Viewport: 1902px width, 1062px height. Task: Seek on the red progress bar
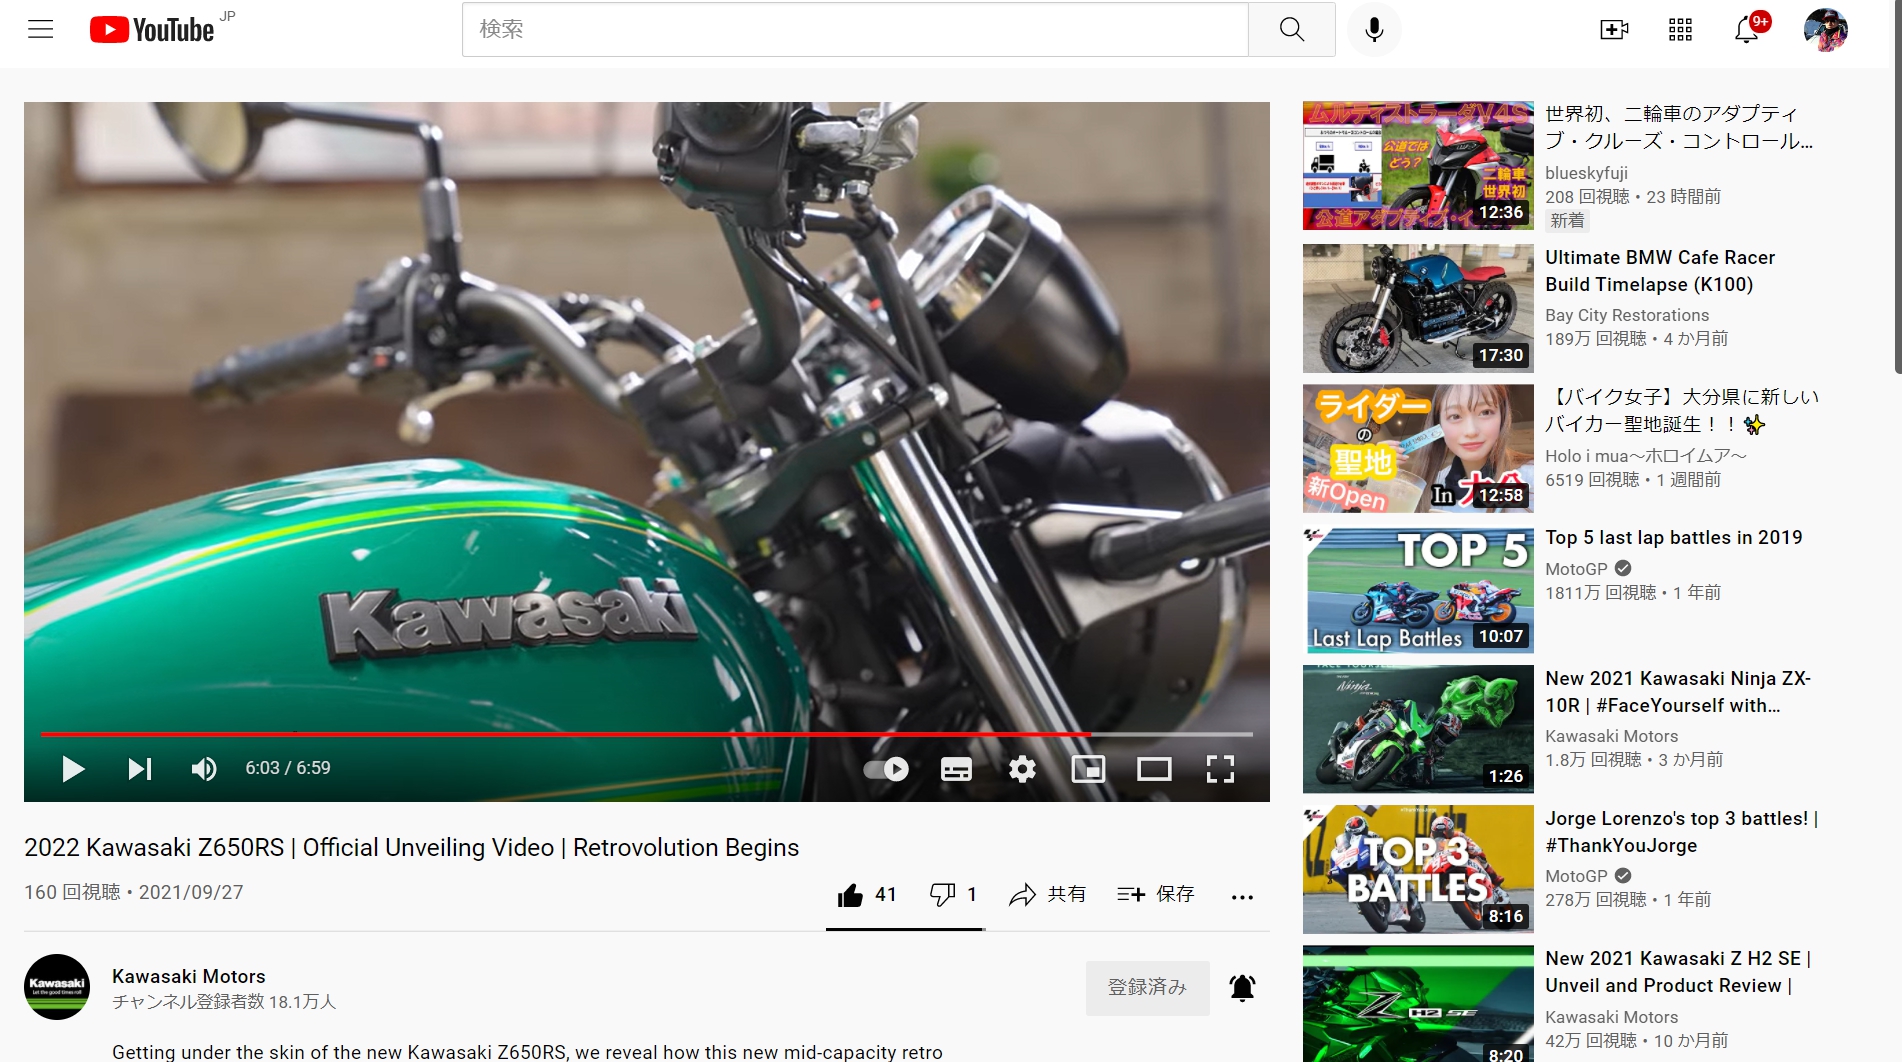click(646, 734)
